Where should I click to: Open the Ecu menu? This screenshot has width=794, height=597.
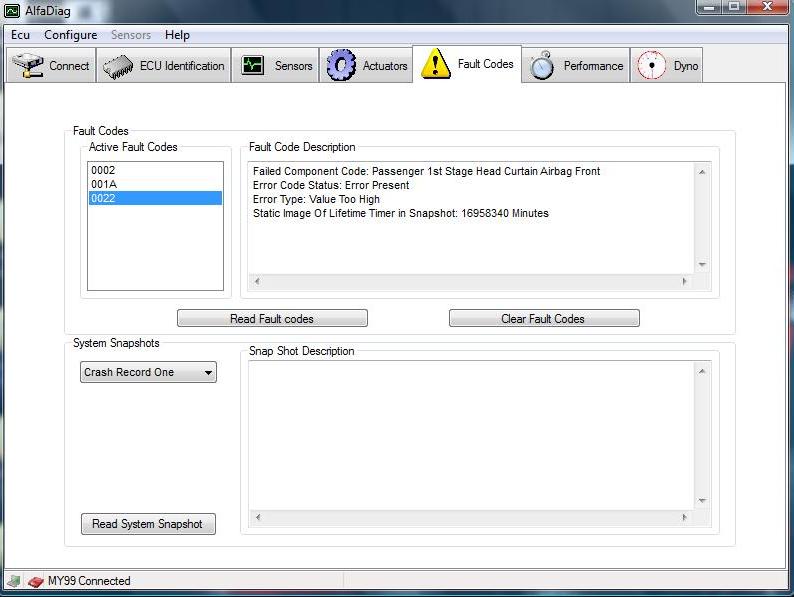tap(20, 35)
